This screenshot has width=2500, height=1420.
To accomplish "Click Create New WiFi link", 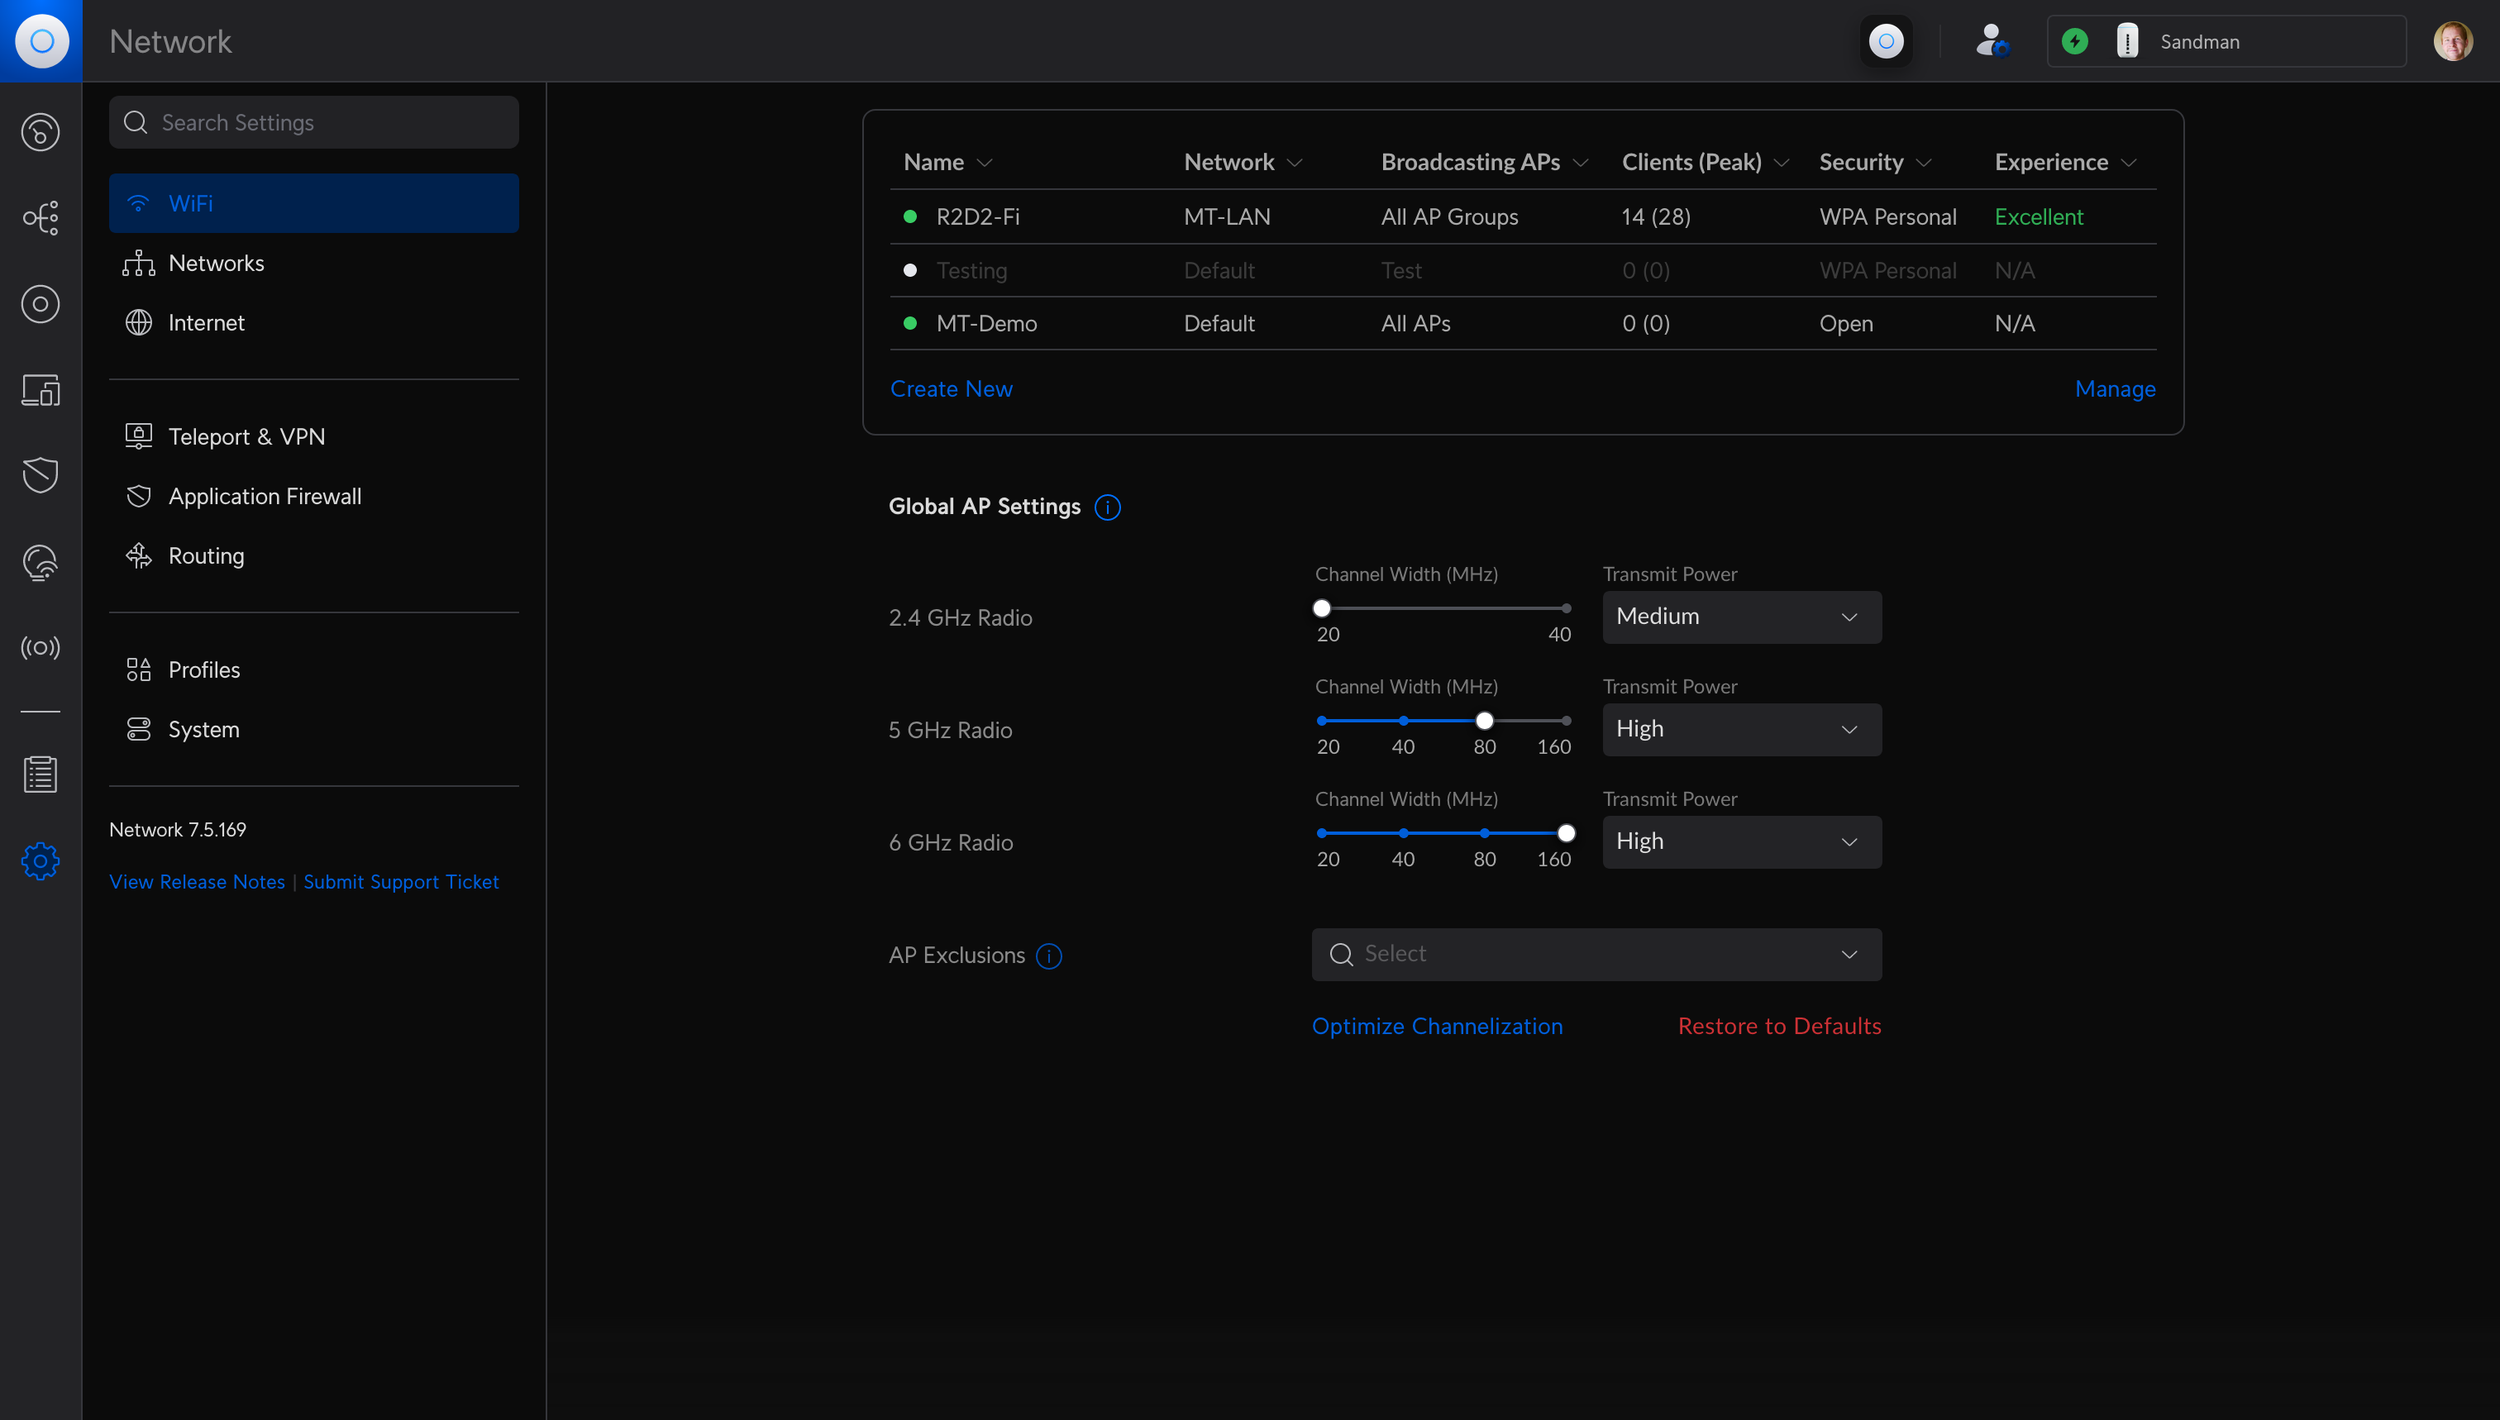I will (951, 389).
